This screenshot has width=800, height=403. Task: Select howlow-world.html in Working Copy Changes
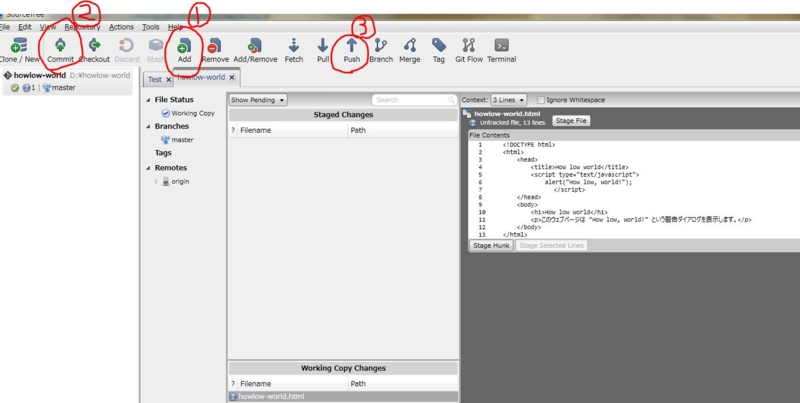[x=343, y=396]
